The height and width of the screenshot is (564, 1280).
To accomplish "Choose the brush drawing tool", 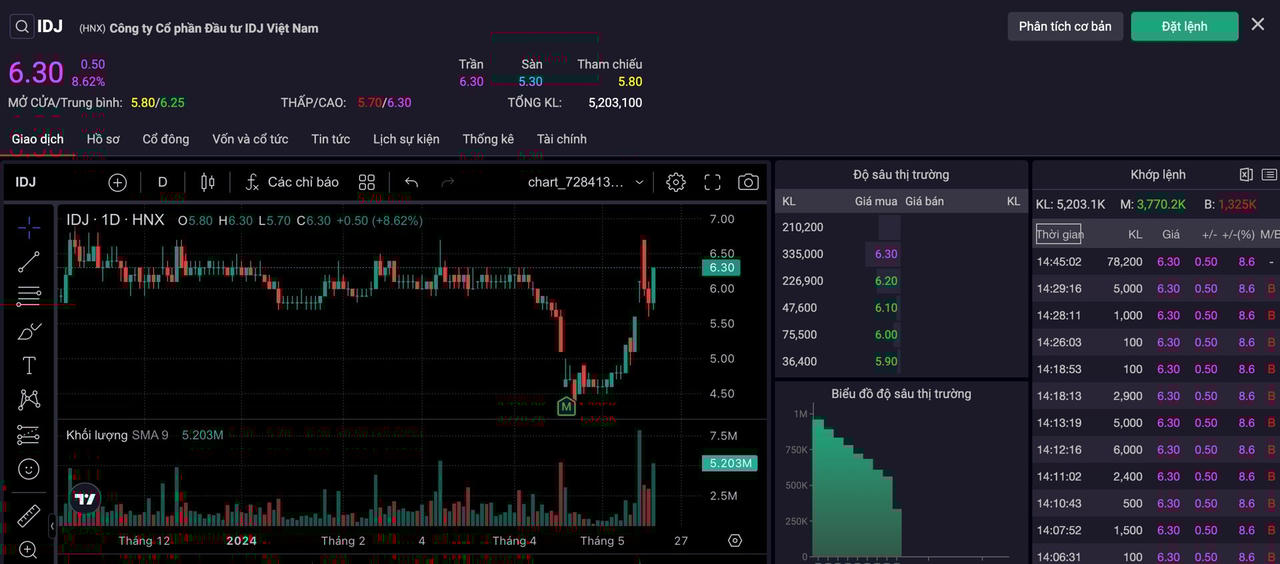I will [29, 331].
